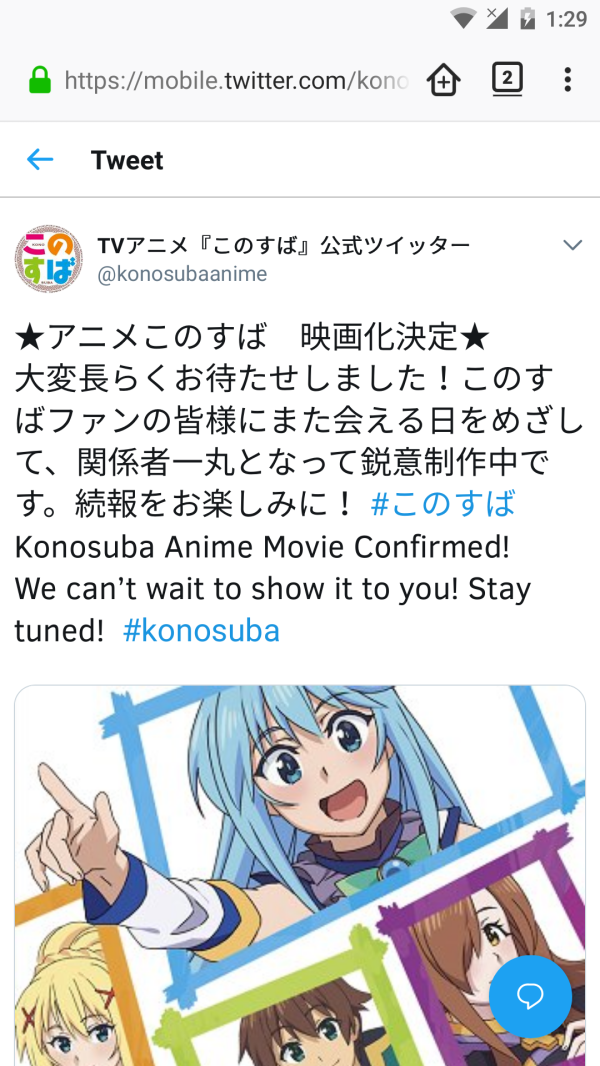Viewport: 600px width, 1066px height.
Task: Focus the browser URL address field
Action: [x=236, y=80]
